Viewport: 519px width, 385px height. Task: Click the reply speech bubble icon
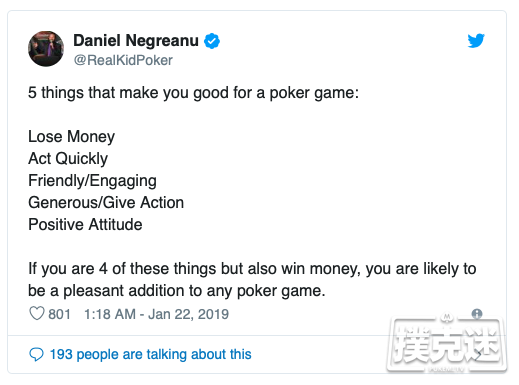[x=36, y=354]
